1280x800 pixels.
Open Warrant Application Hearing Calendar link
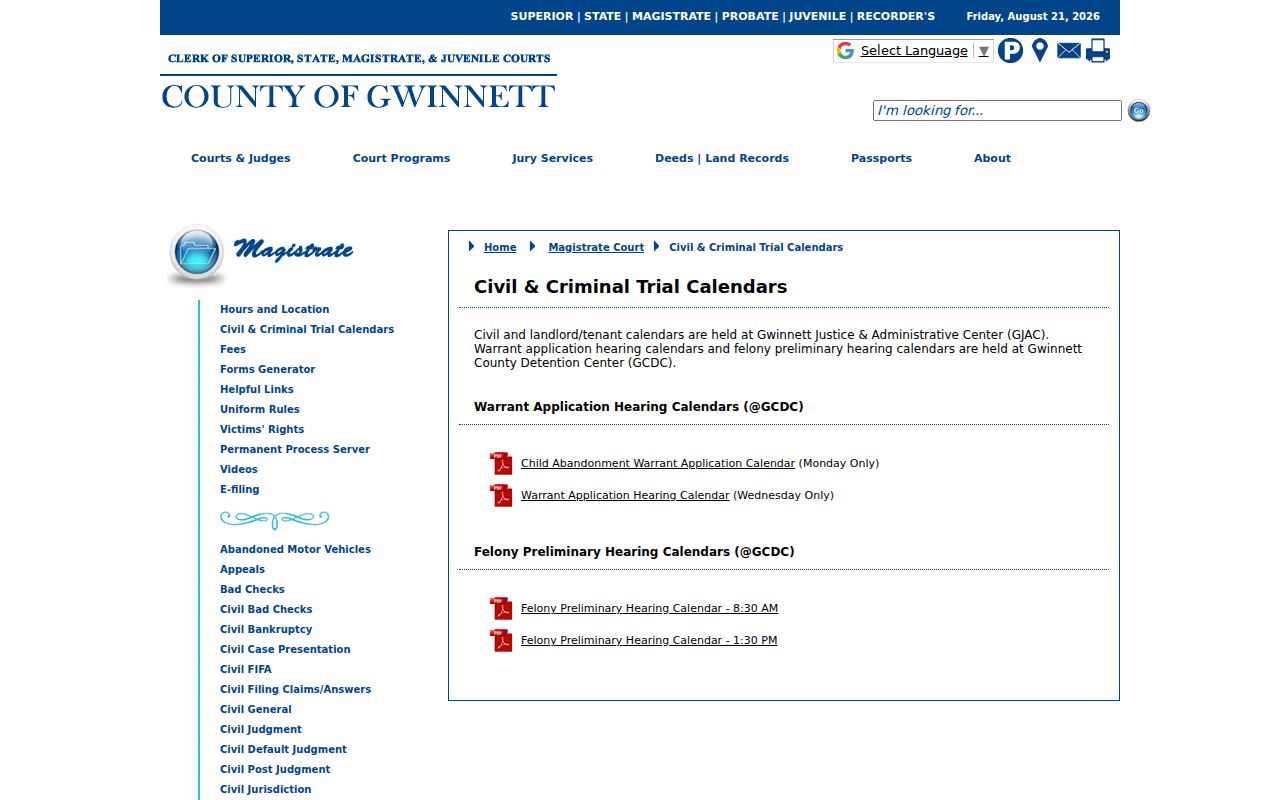coord(625,496)
